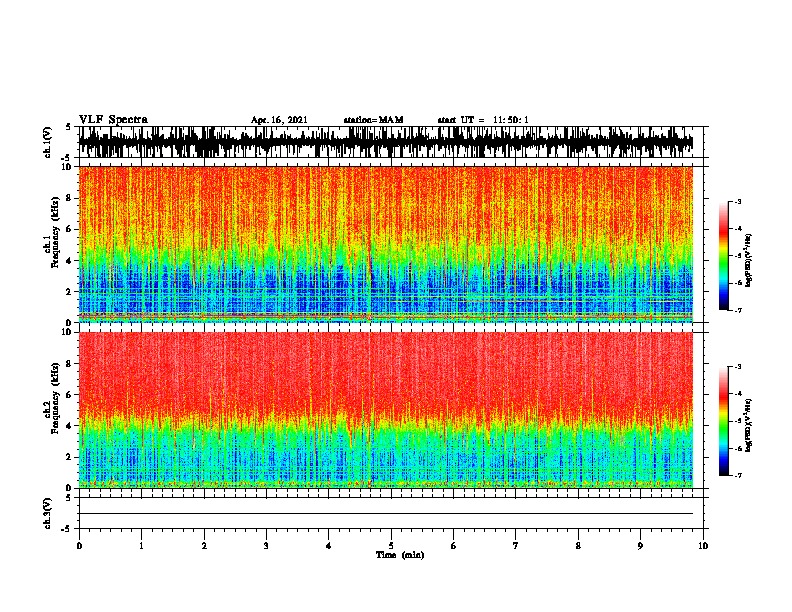Viewport: 792px width, 612px height.
Task: Click the "8" minute tick label on time axis
Action: 578,546
